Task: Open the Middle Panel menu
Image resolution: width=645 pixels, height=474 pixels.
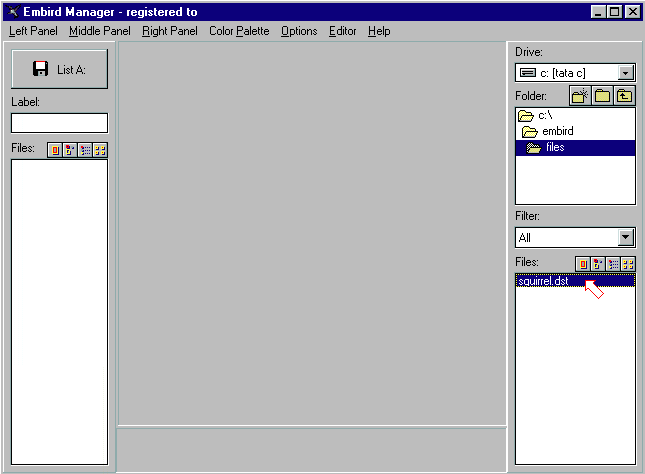Action: (100, 31)
